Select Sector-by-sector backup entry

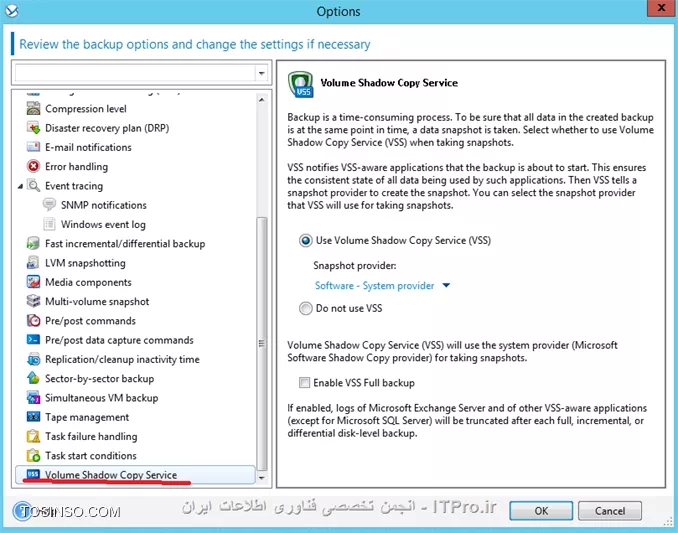pyautogui.click(x=99, y=379)
